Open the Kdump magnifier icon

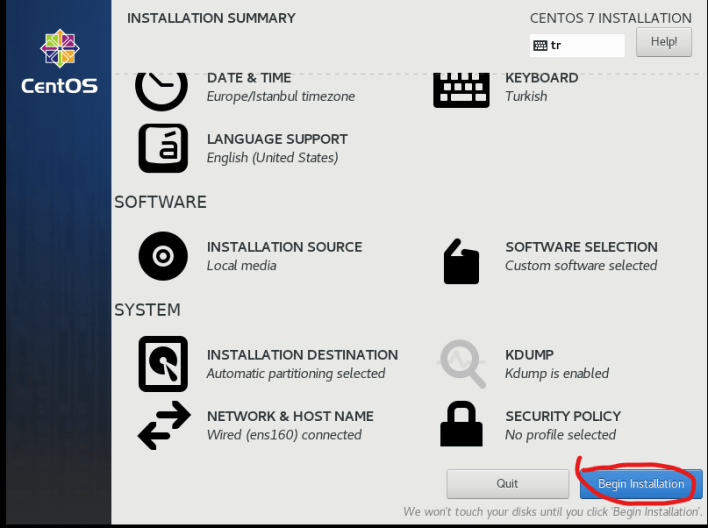tap(462, 364)
